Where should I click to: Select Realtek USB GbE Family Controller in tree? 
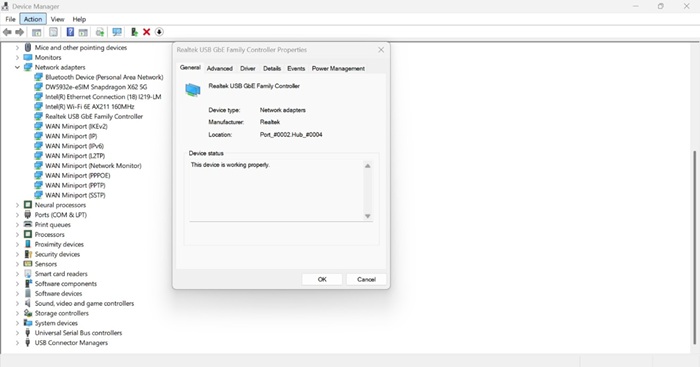(94, 116)
